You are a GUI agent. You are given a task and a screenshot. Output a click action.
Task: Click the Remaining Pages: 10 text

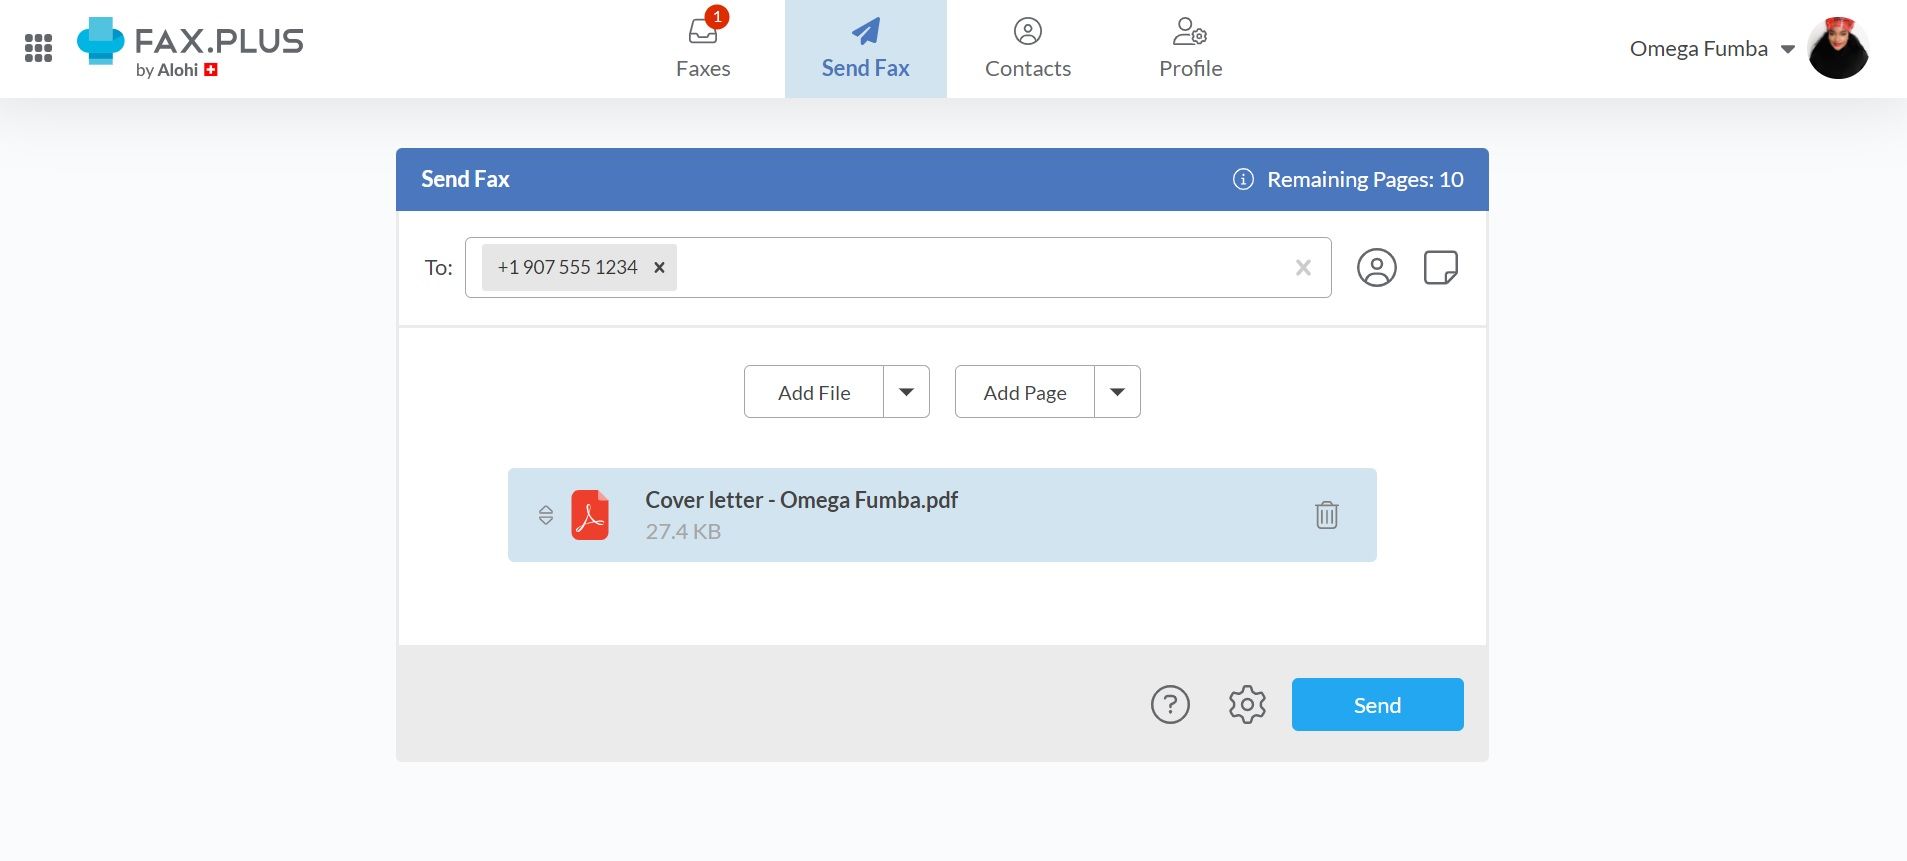coord(1365,179)
